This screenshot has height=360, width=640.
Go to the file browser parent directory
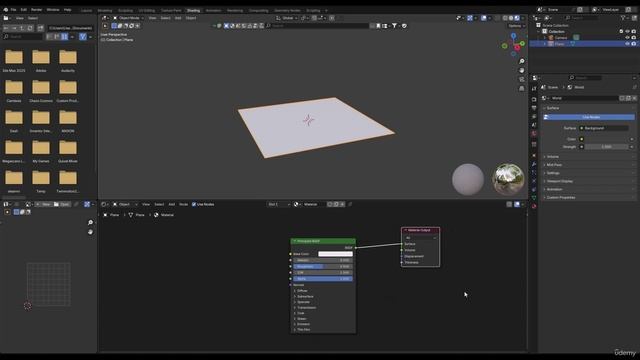click(22, 28)
